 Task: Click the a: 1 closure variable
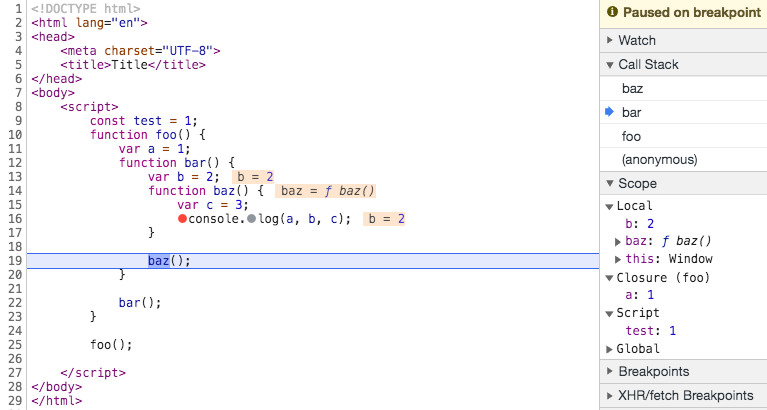pos(640,295)
